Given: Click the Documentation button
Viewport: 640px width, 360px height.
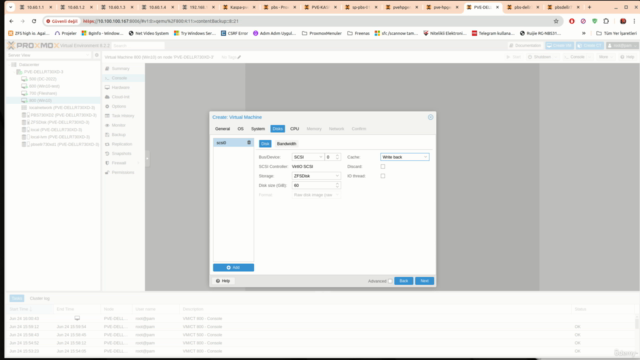Looking at the screenshot, I should tap(525, 45).
